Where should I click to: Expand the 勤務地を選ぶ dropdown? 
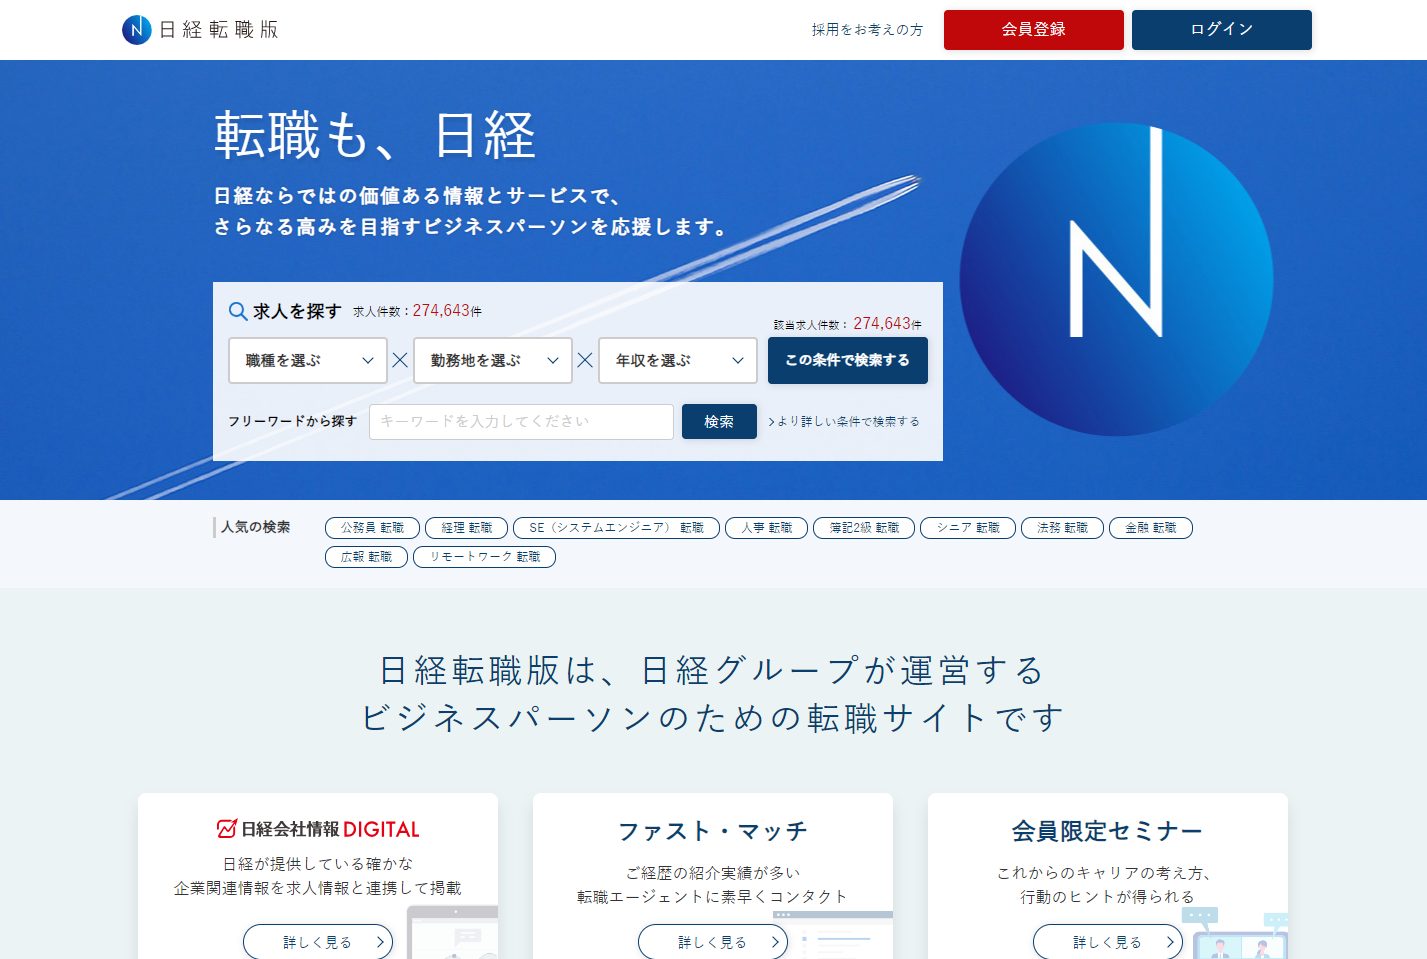click(493, 361)
